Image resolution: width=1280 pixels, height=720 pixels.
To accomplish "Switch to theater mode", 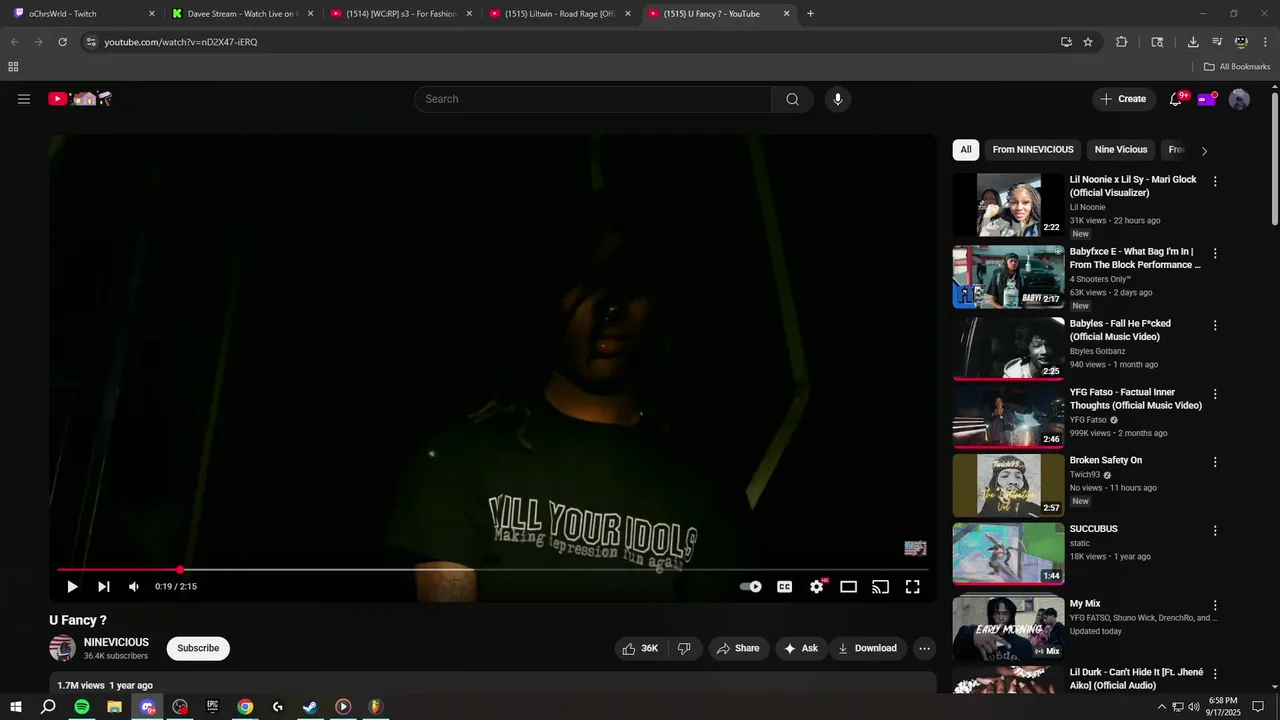I will point(849,587).
